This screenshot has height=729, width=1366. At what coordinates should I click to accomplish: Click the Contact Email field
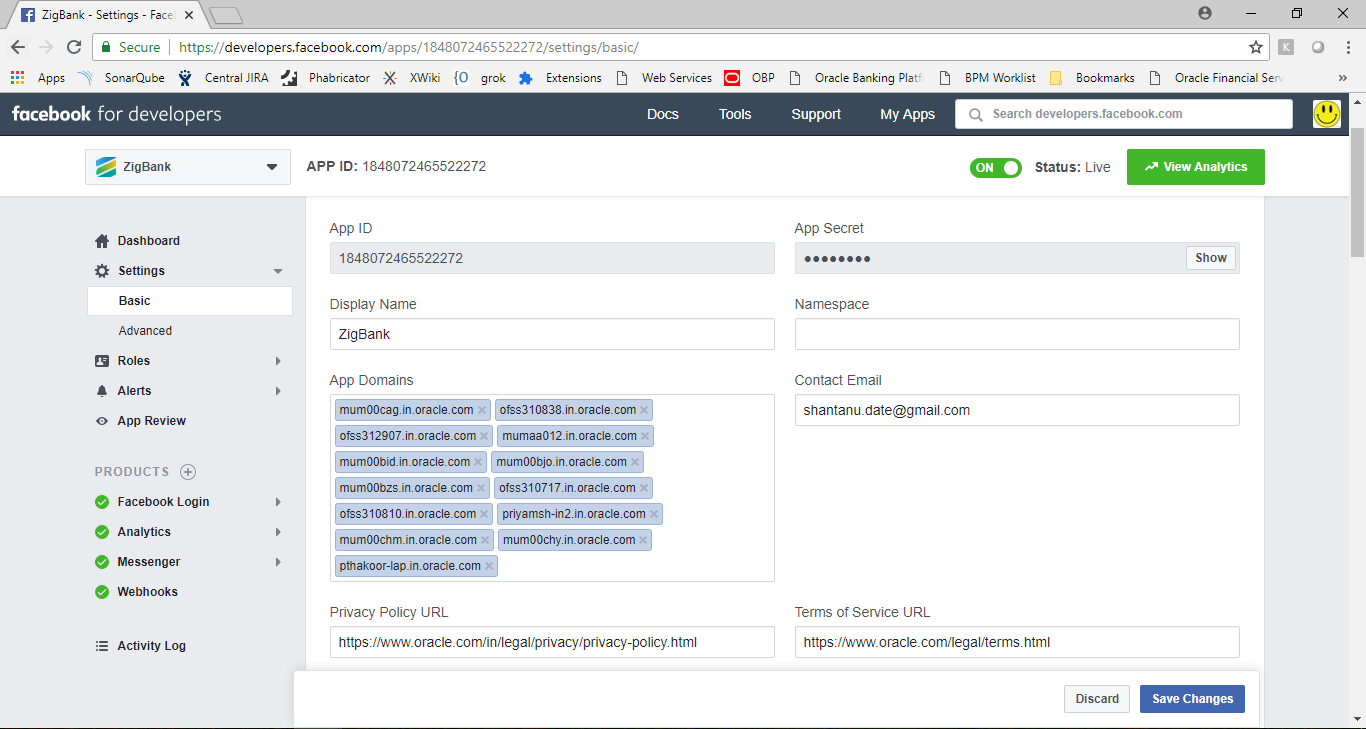1017,410
